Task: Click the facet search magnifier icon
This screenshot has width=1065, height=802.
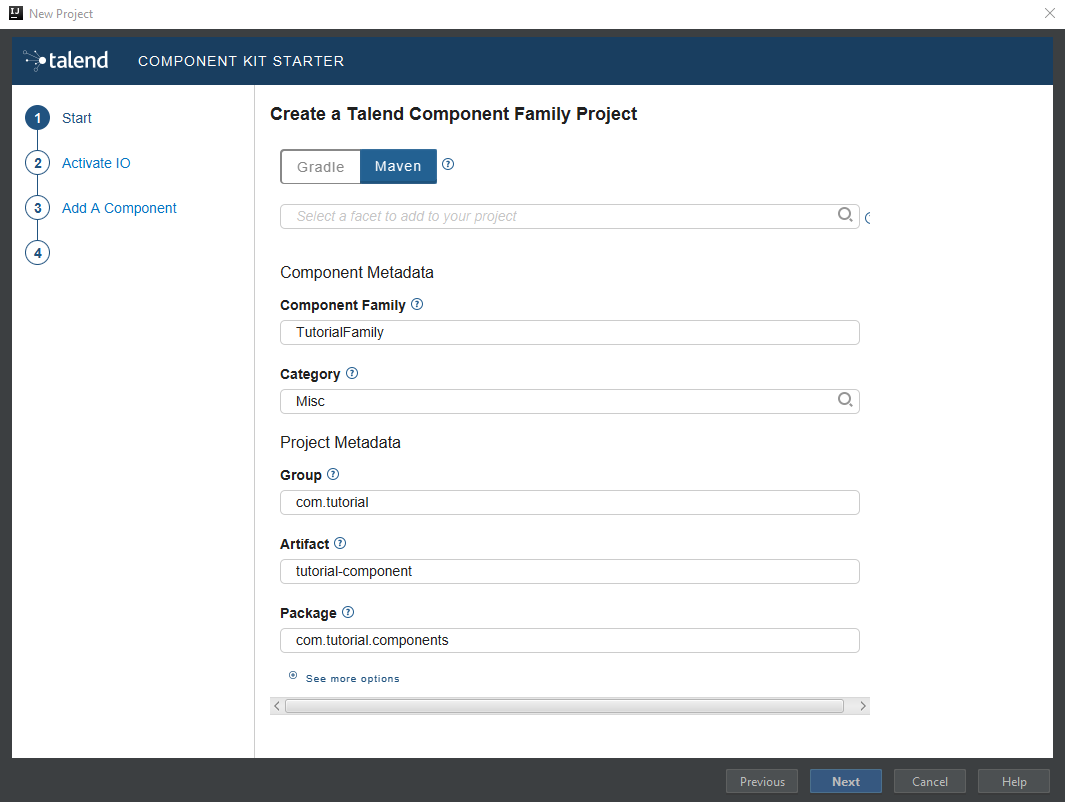Action: [845, 215]
